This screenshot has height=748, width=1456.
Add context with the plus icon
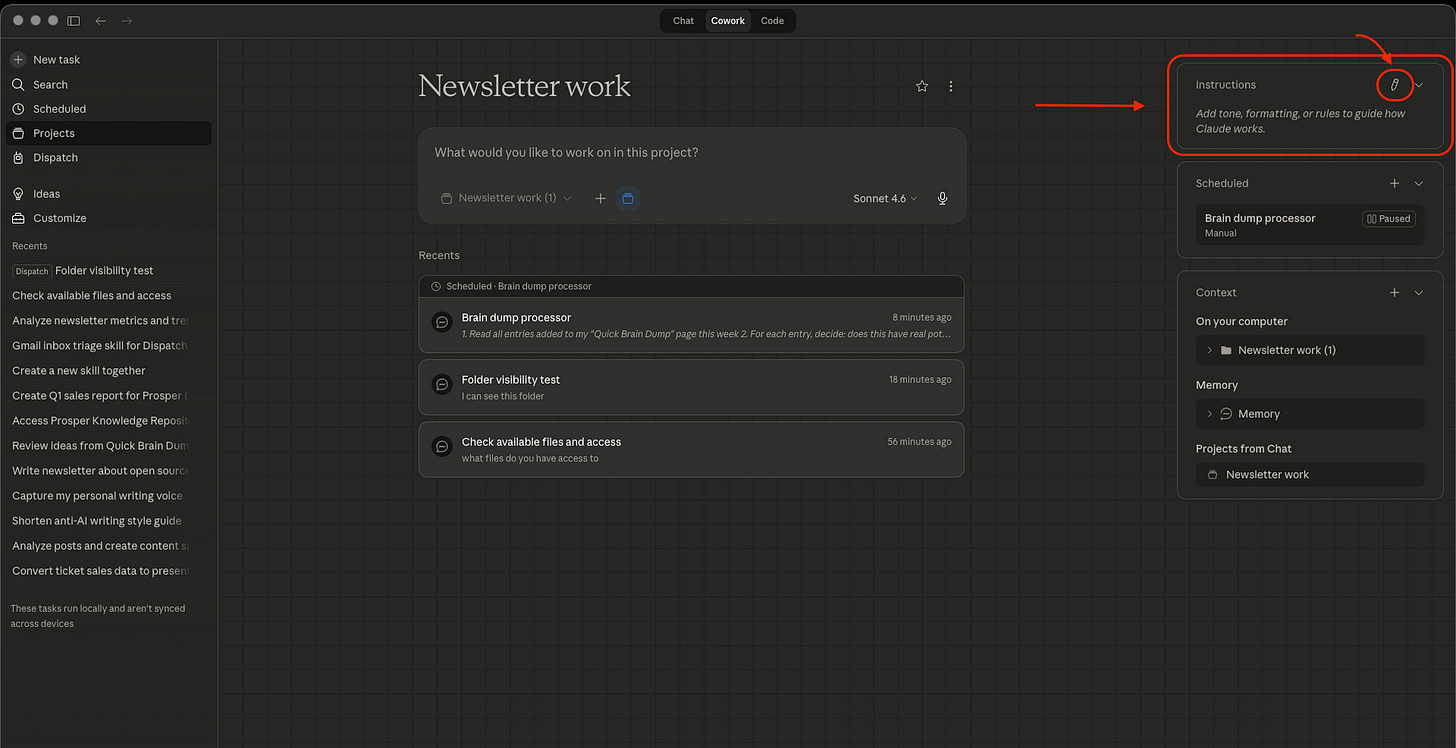1395,293
